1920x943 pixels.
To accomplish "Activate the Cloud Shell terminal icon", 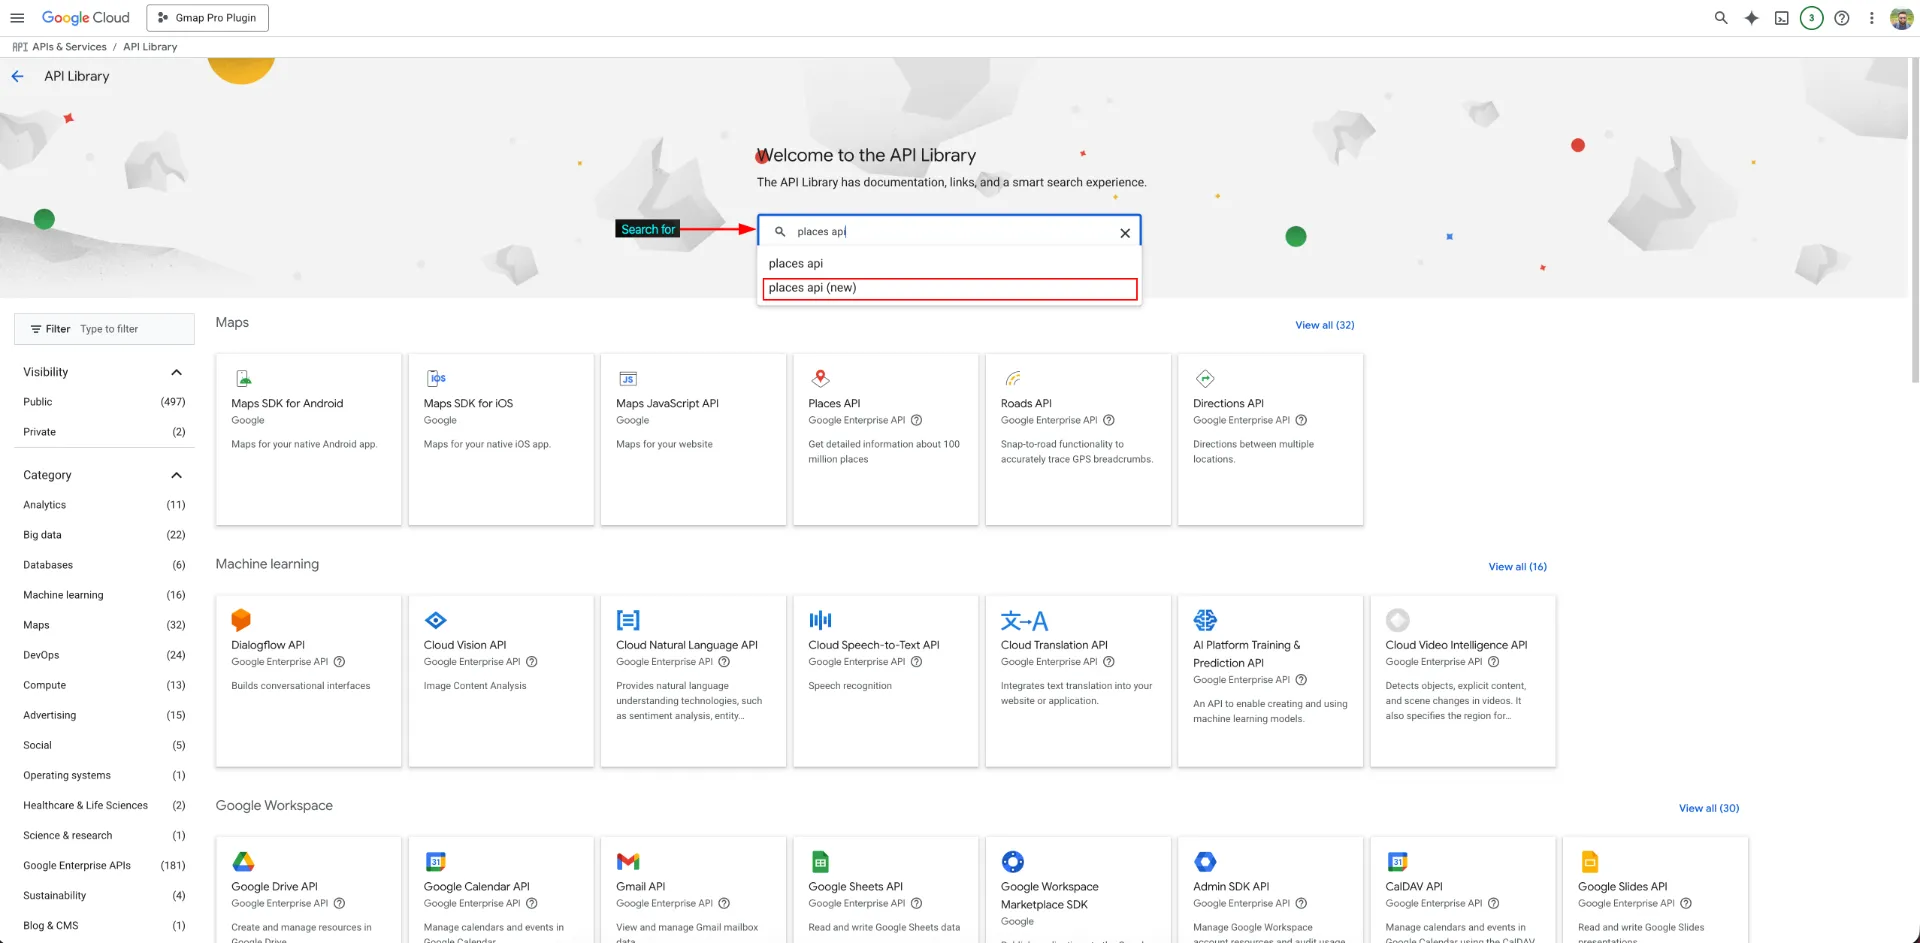I will [1781, 18].
